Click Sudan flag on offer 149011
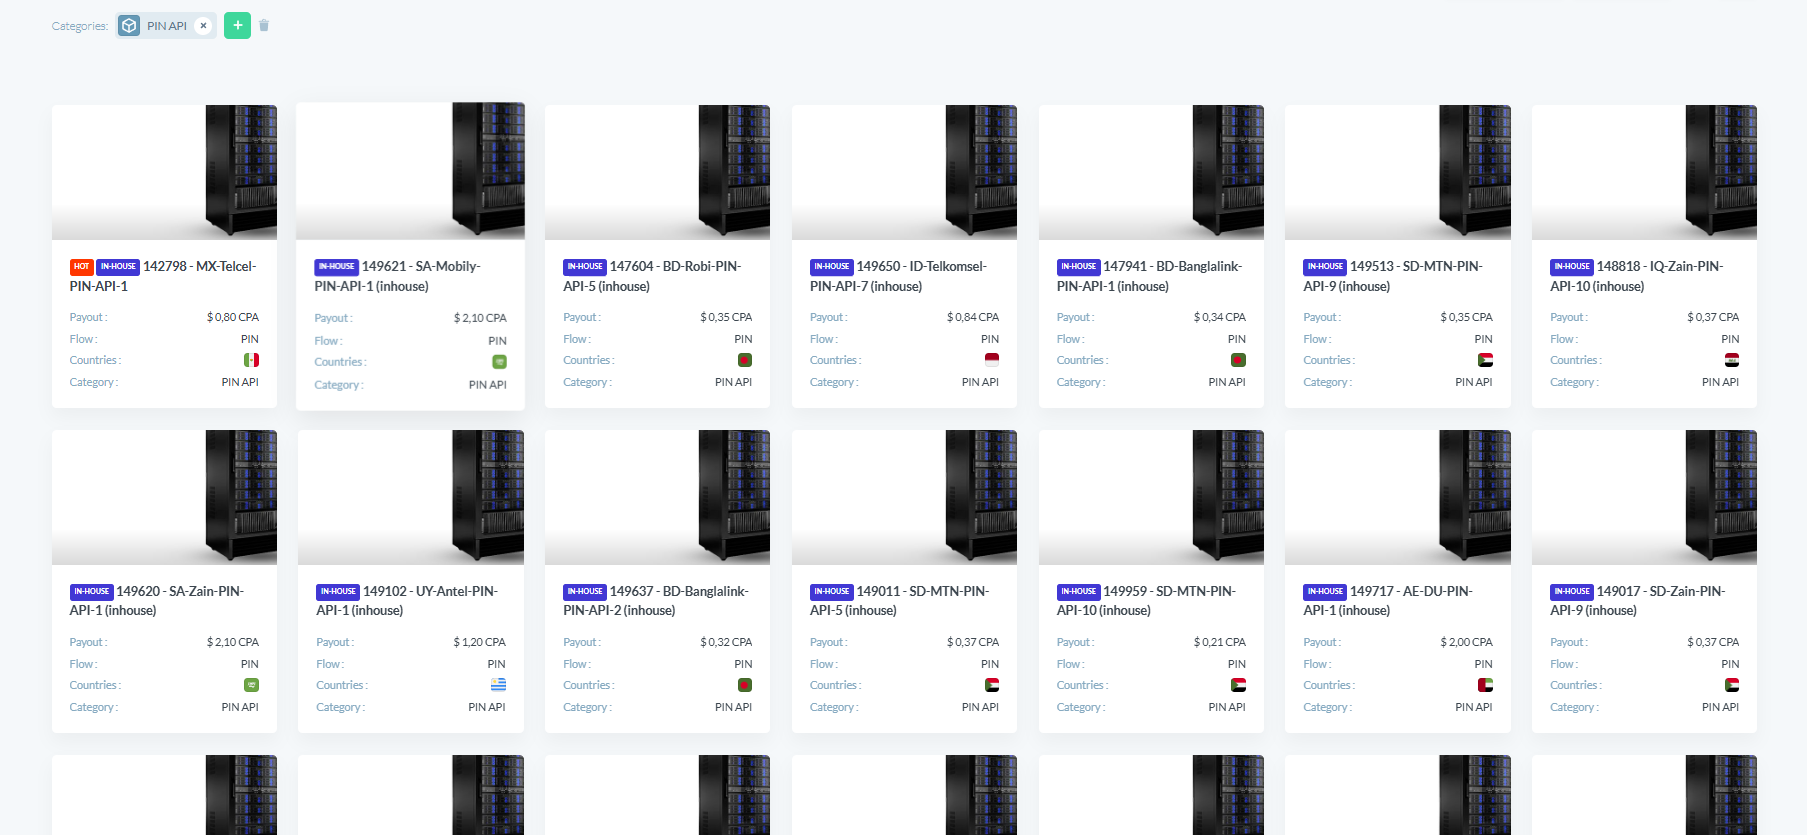Viewport: 1807px width, 835px height. coord(991,685)
